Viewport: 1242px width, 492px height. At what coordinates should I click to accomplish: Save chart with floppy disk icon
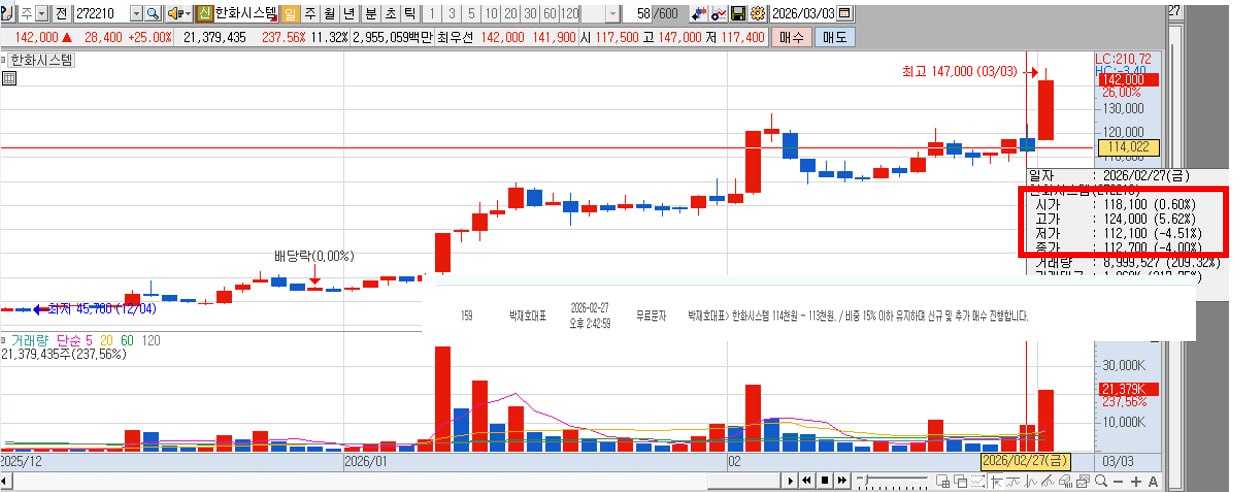739,14
